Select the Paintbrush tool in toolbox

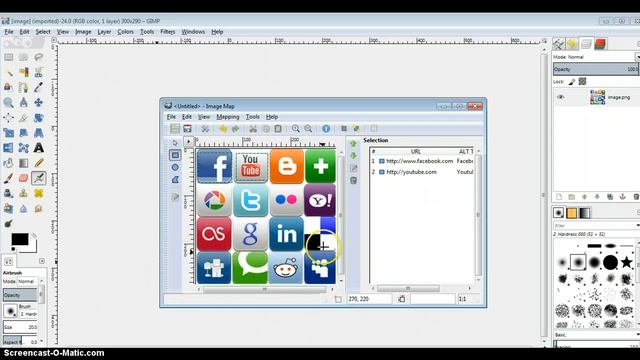point(9,178)
